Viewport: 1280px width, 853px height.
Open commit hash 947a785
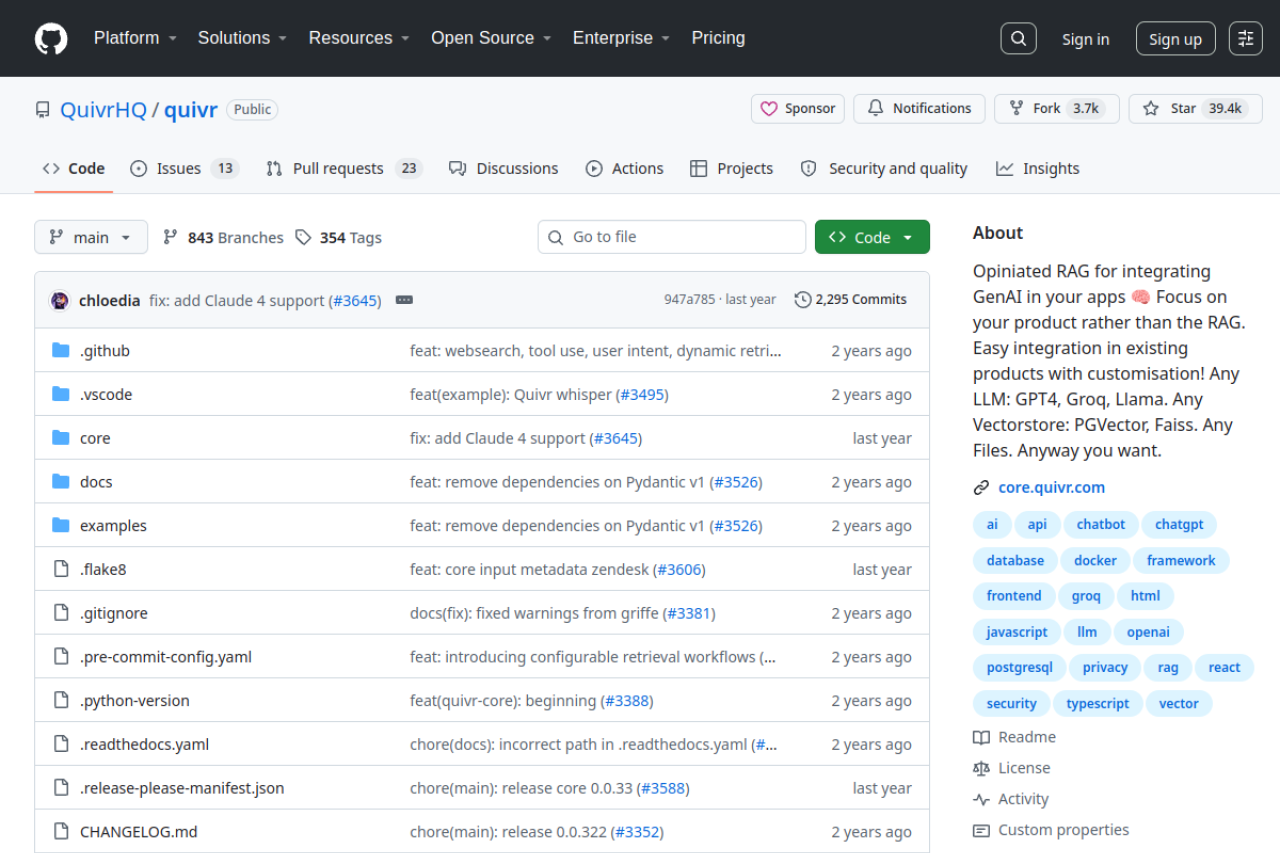pos(691,299)
